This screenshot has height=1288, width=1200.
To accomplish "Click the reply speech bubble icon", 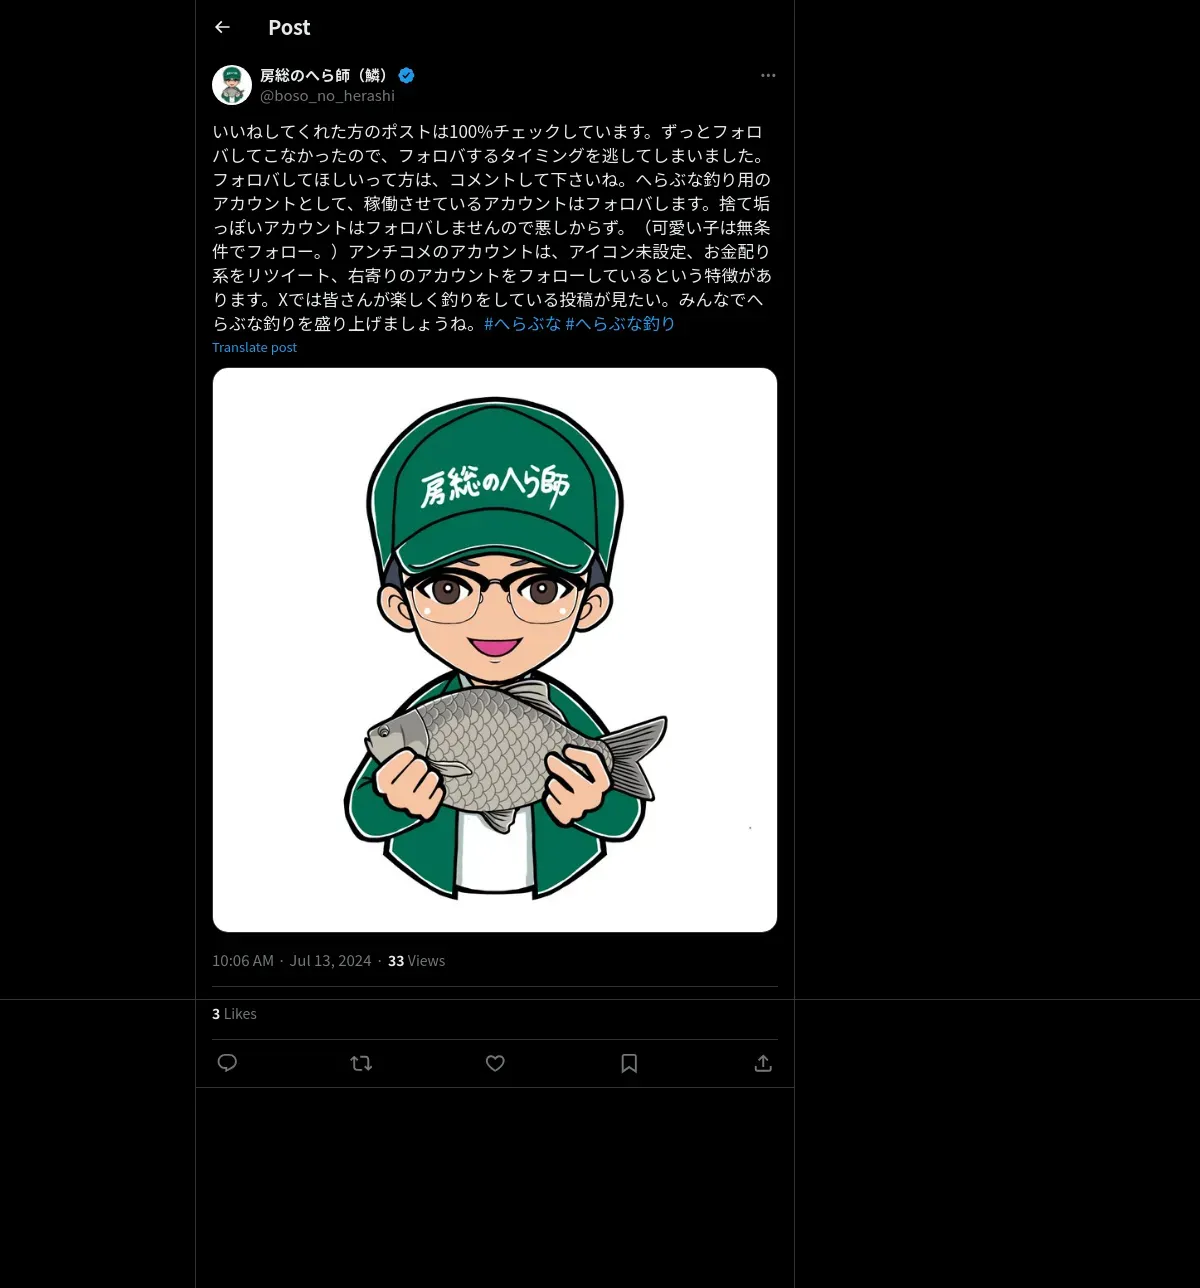I will (227, 1063).
